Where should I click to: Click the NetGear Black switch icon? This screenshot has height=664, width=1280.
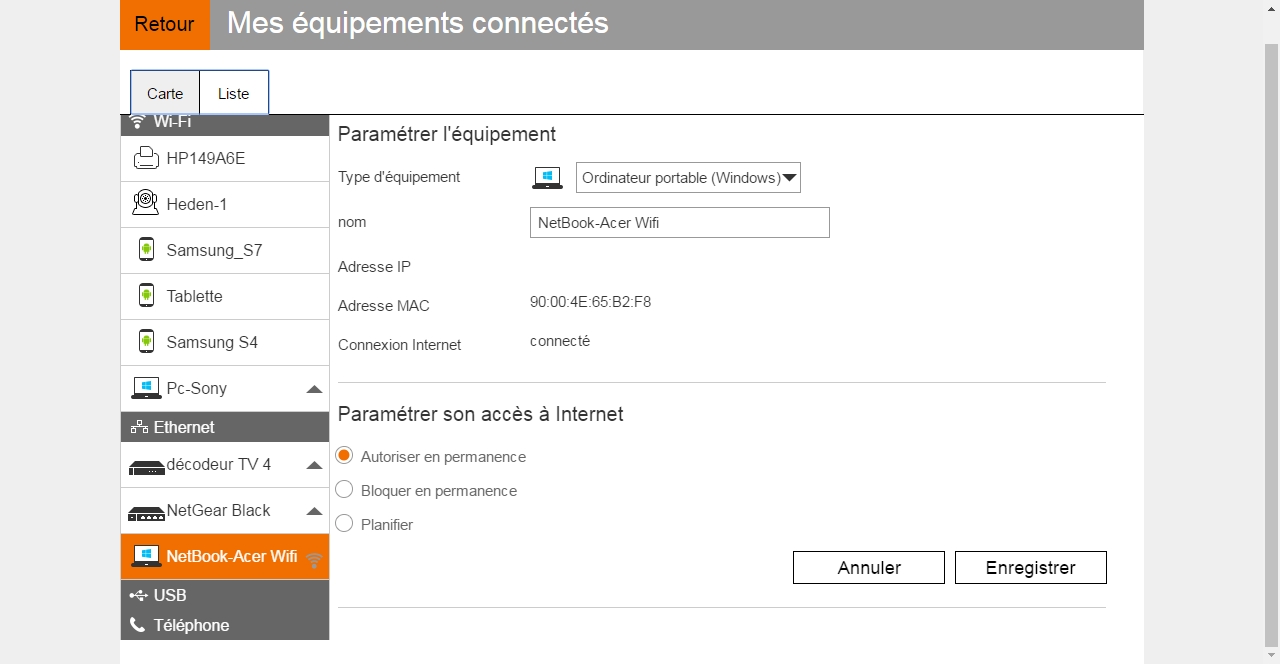(146, 512)
